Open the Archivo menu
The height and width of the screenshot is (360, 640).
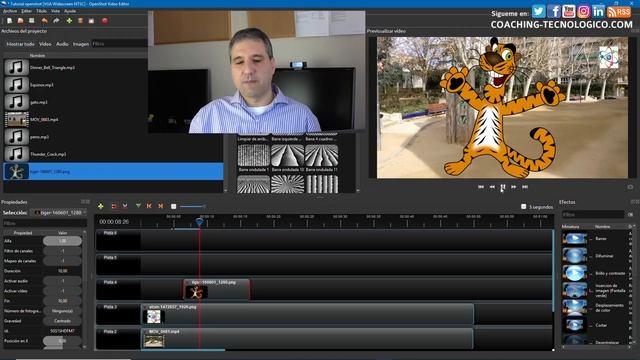(x=10, y=11)
